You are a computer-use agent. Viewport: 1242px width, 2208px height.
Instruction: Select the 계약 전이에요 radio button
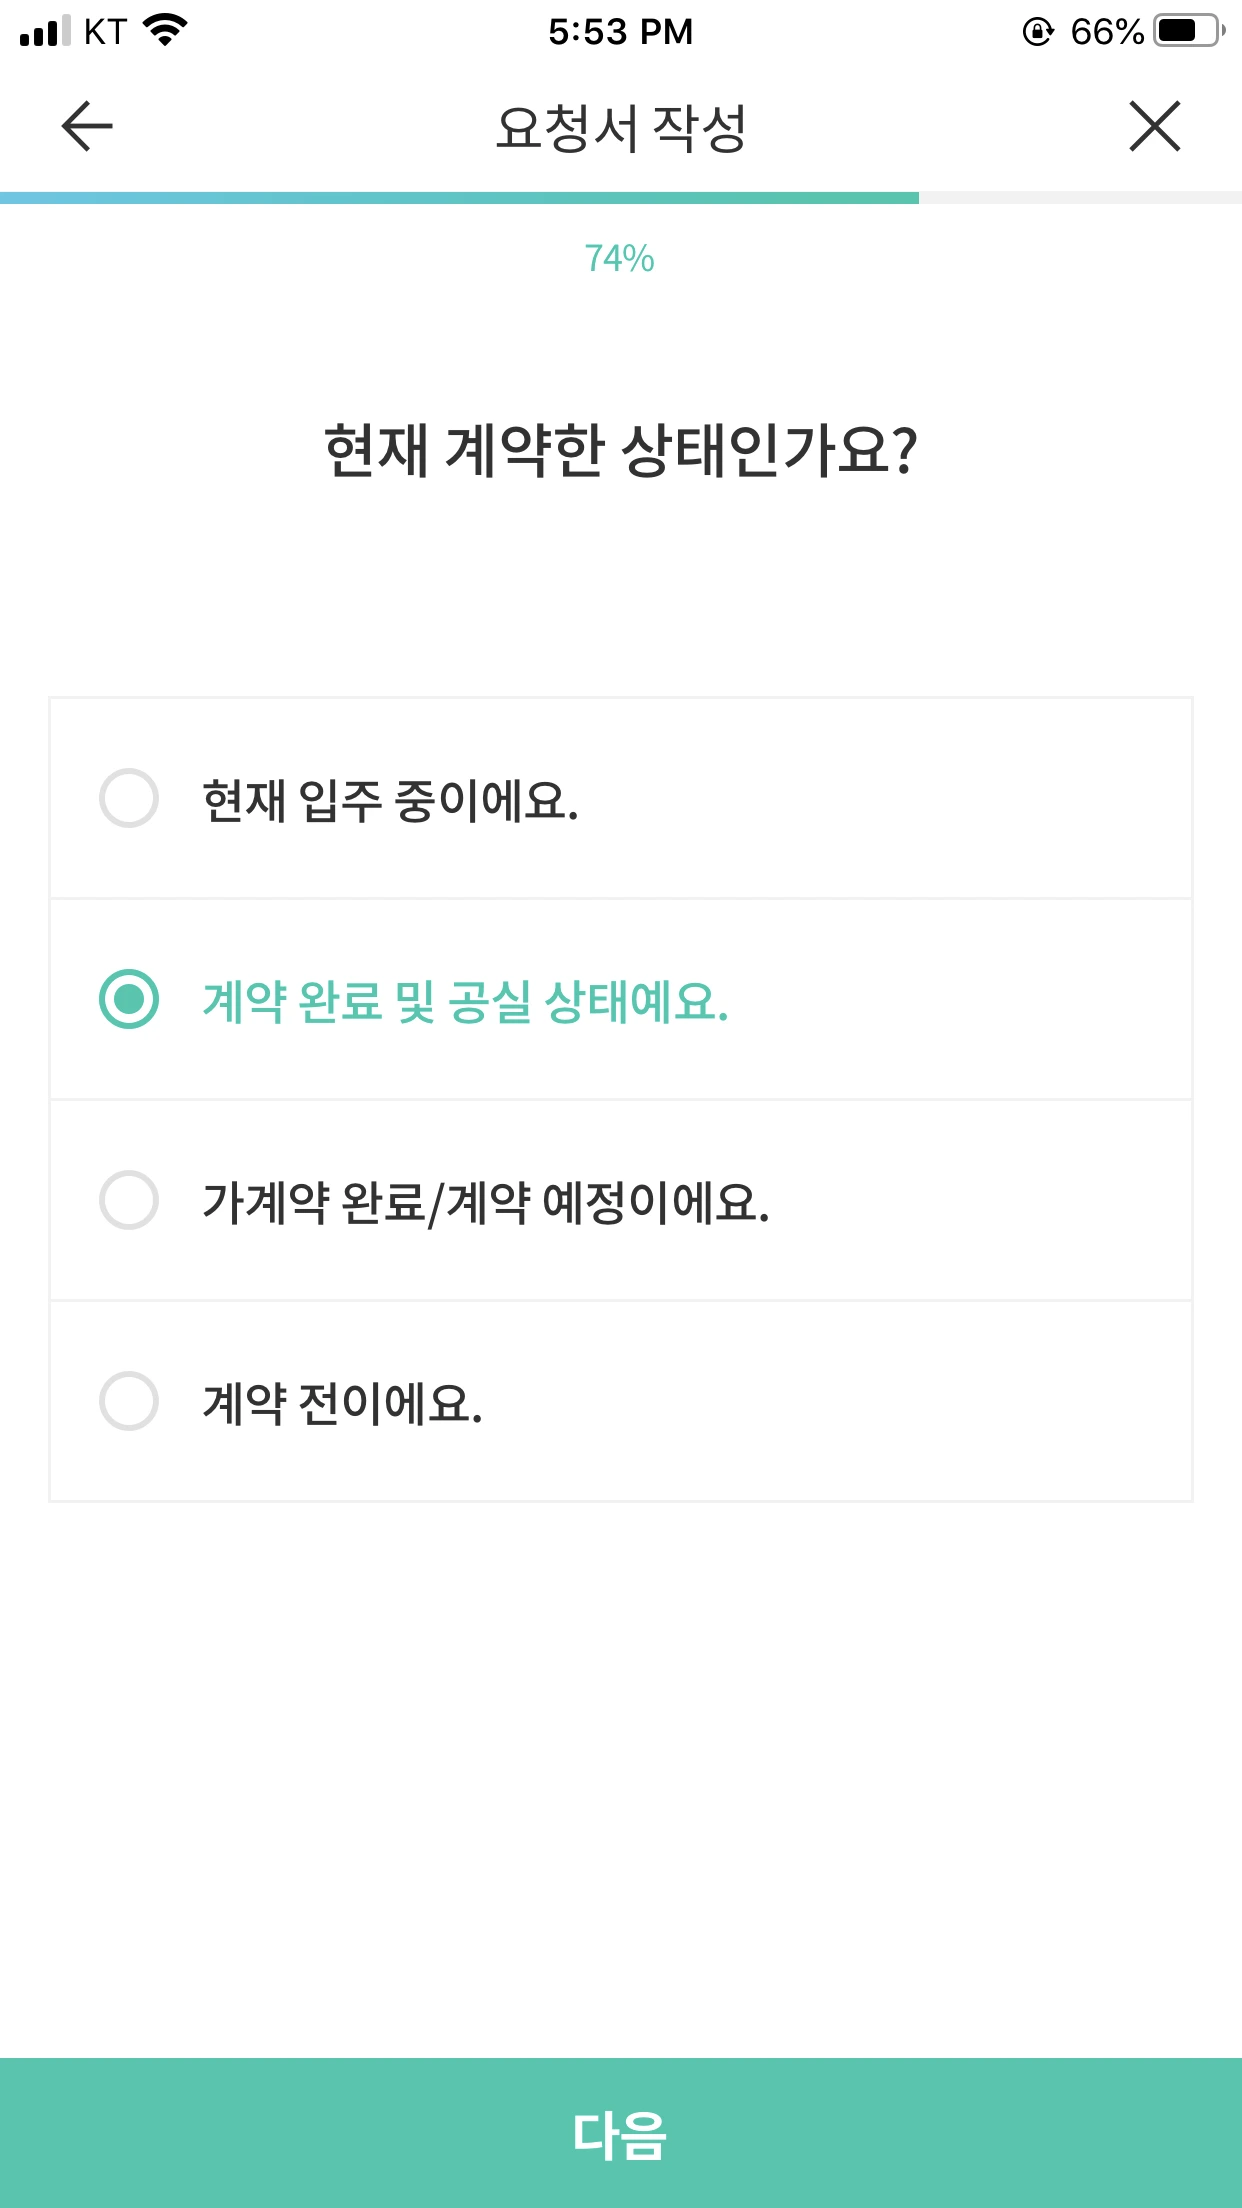pos(129,1401)
